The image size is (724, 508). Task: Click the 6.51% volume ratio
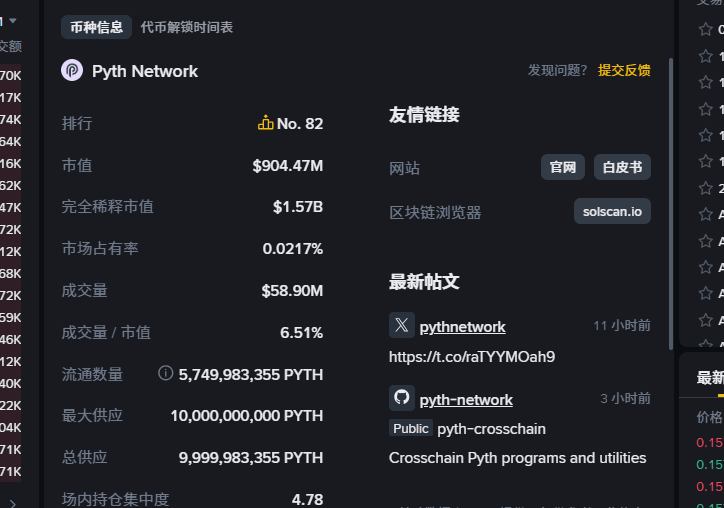302,333
